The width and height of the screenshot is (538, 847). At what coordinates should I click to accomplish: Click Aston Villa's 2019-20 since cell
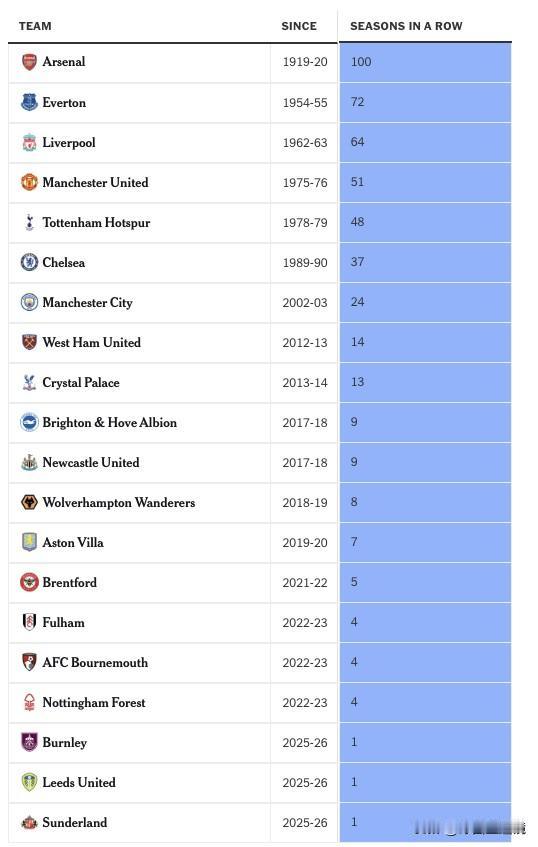(305, 543)
